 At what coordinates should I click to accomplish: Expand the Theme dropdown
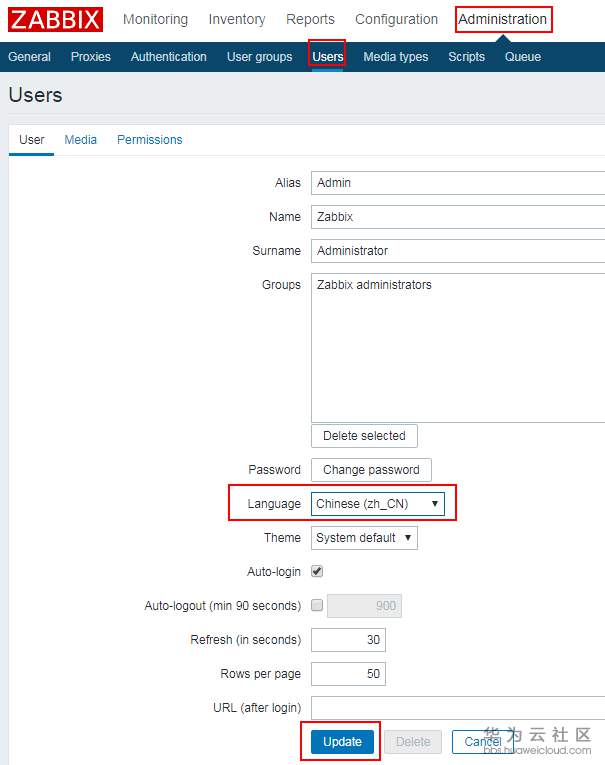click(x=364, y=538)
